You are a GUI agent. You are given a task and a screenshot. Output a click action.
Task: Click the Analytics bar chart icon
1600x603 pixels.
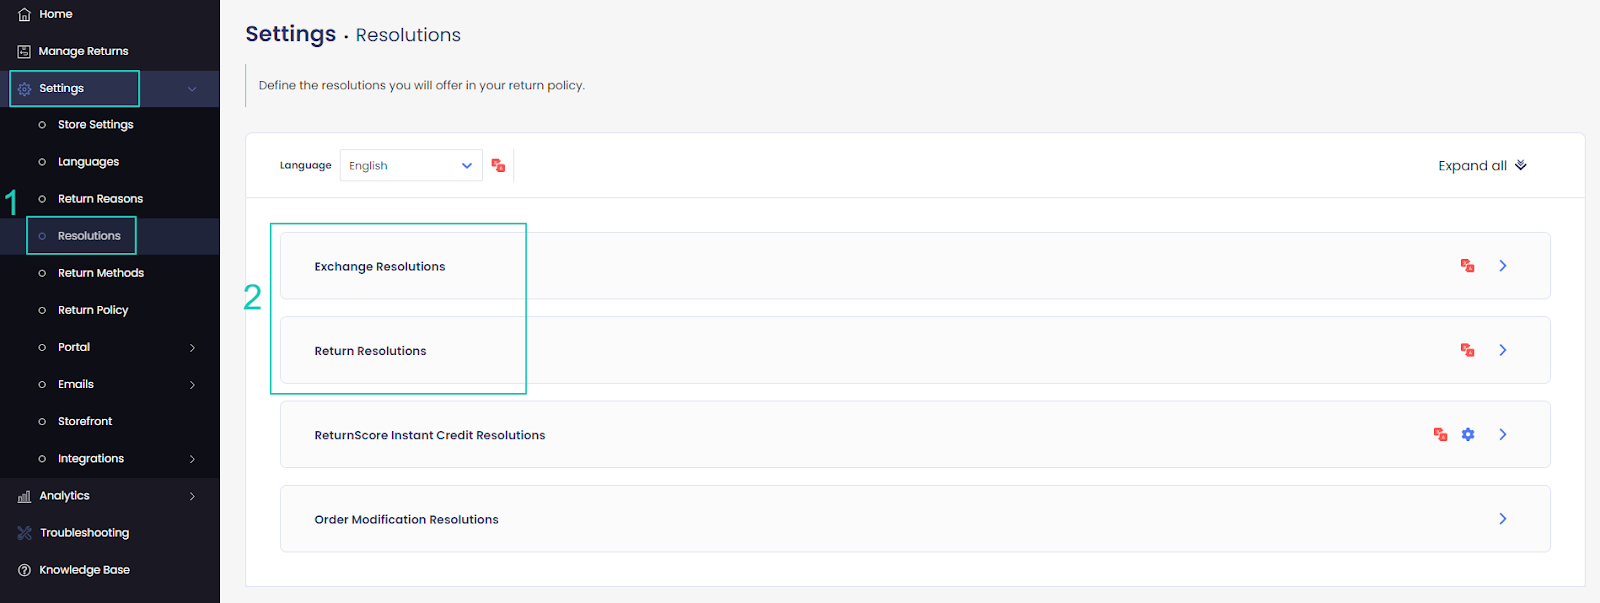click(24, 496)
